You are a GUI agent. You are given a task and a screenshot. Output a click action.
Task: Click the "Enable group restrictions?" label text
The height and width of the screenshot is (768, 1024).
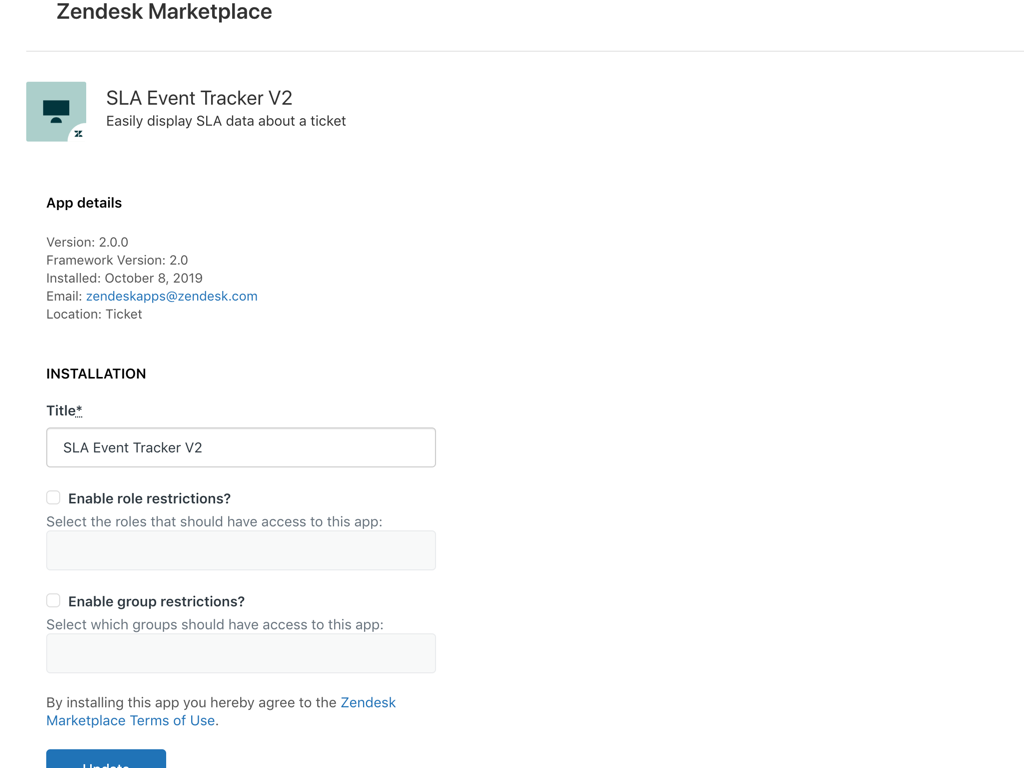click(156, 601)
